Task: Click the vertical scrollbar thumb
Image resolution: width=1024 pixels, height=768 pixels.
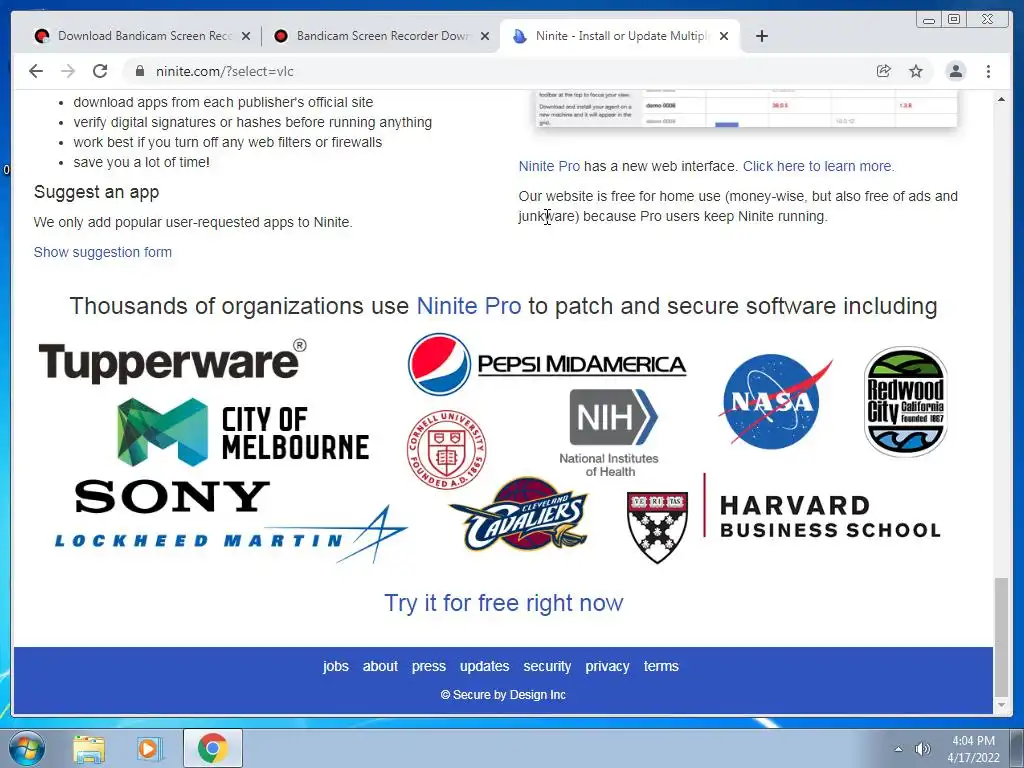Action: (1001, 637)
